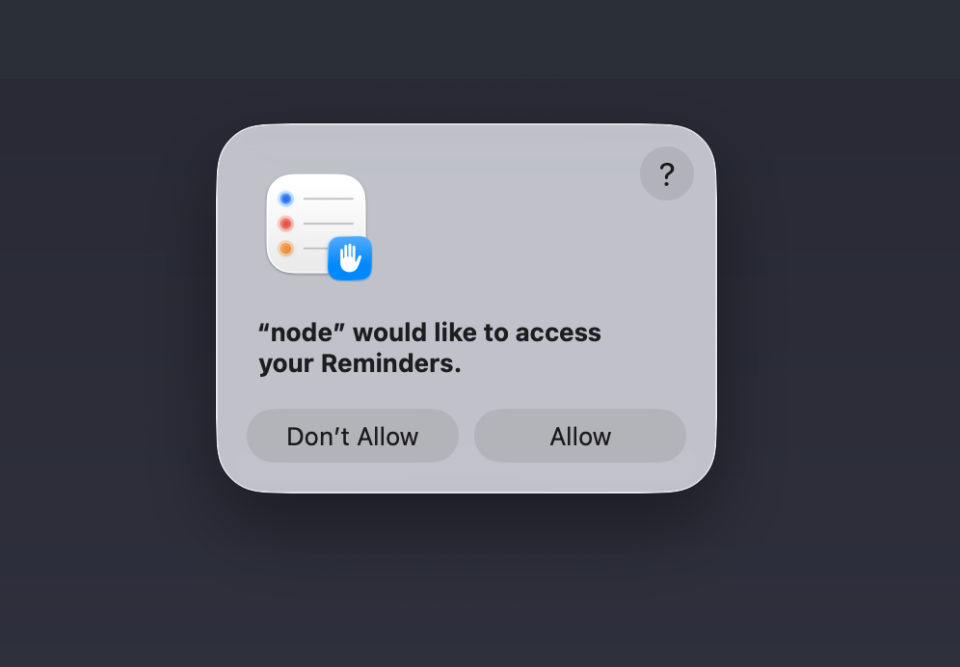Image resolution: width=960 pixels, height=667 pixels.
Task: Click the gray line beside the red dot
Action: (x=328, y=224)
